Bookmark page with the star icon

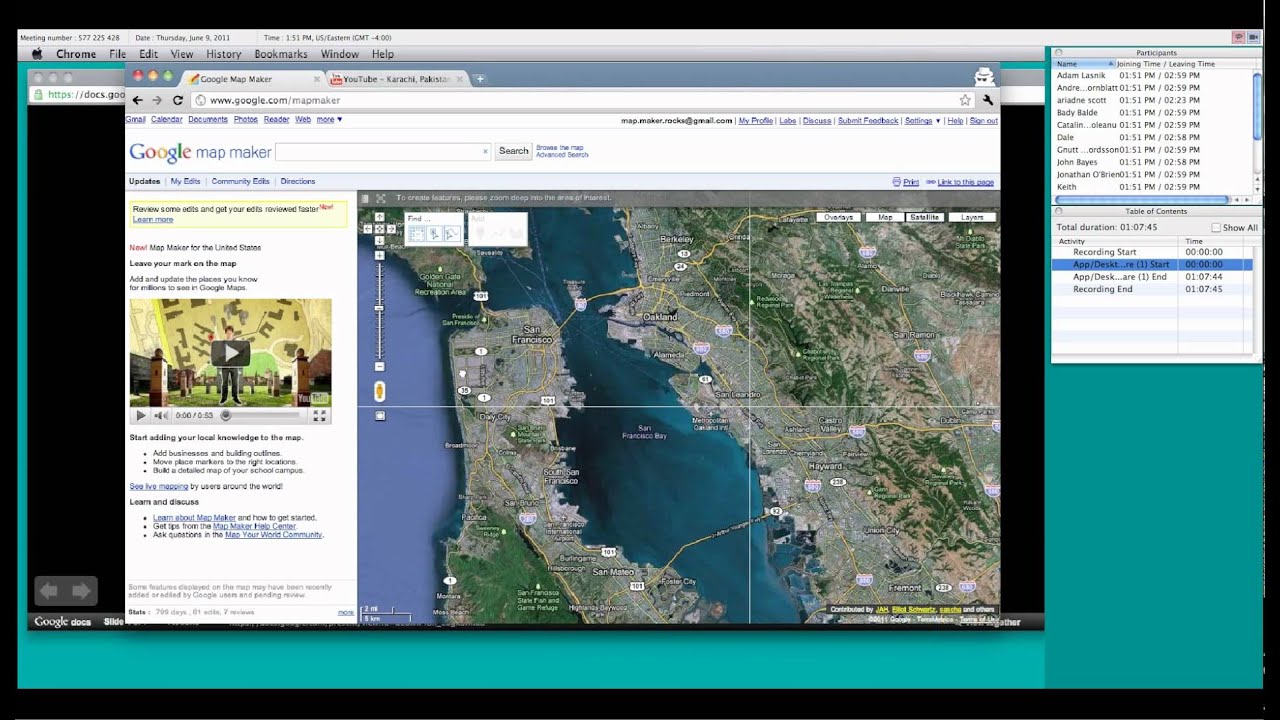pos(965,100)
